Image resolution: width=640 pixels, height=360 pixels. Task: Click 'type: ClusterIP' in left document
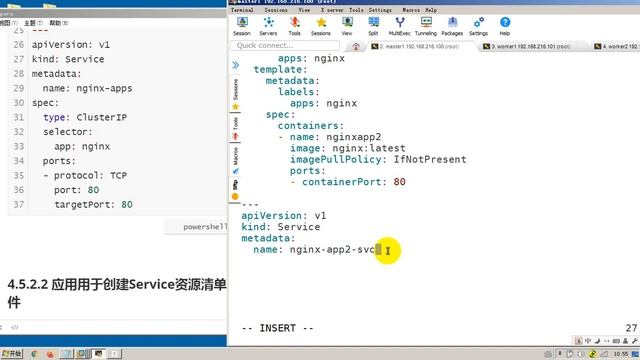(x=85, y=118)
